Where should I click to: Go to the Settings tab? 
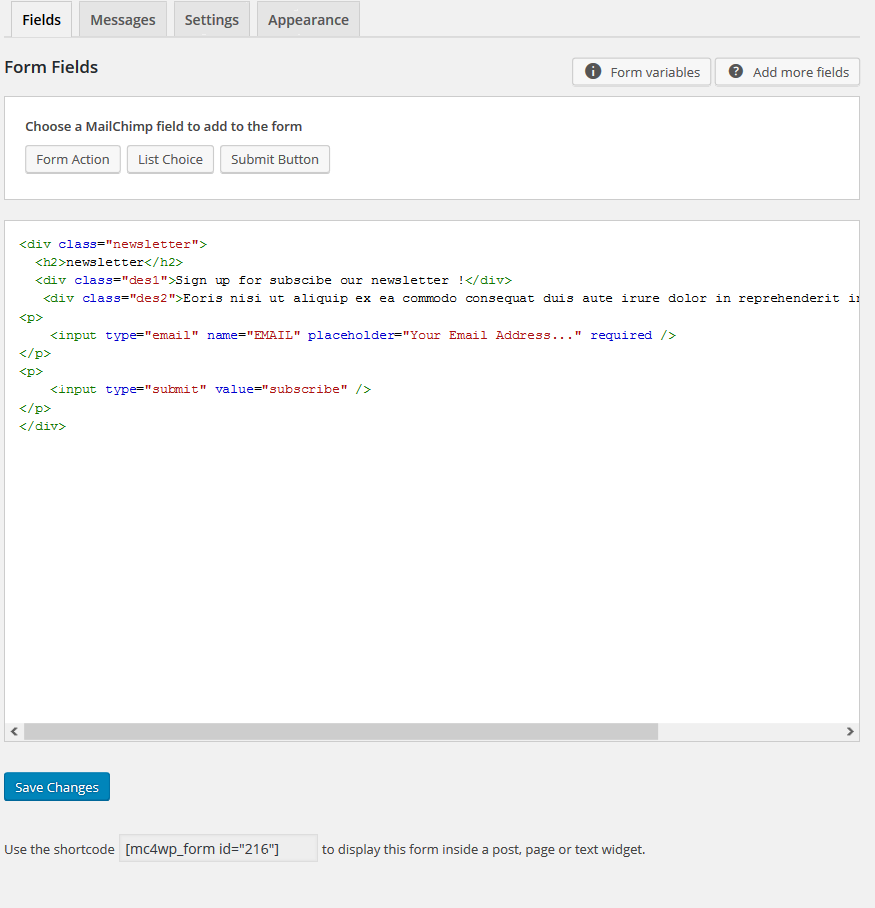click(211, 20)
